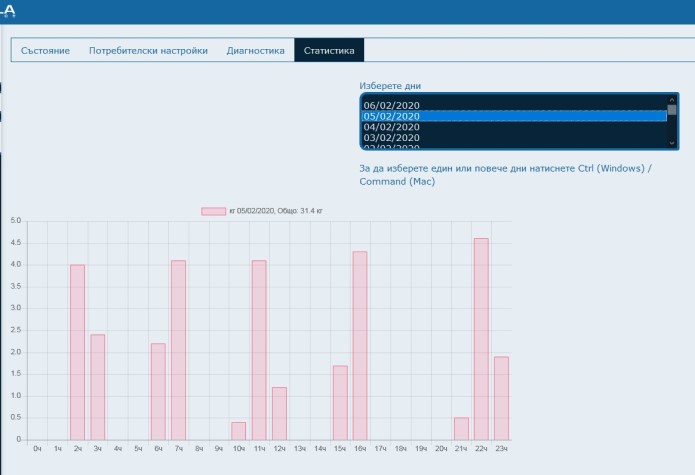Click the day list scroll-up arrow
Viewport: 695px width, 475px height.
672,99
